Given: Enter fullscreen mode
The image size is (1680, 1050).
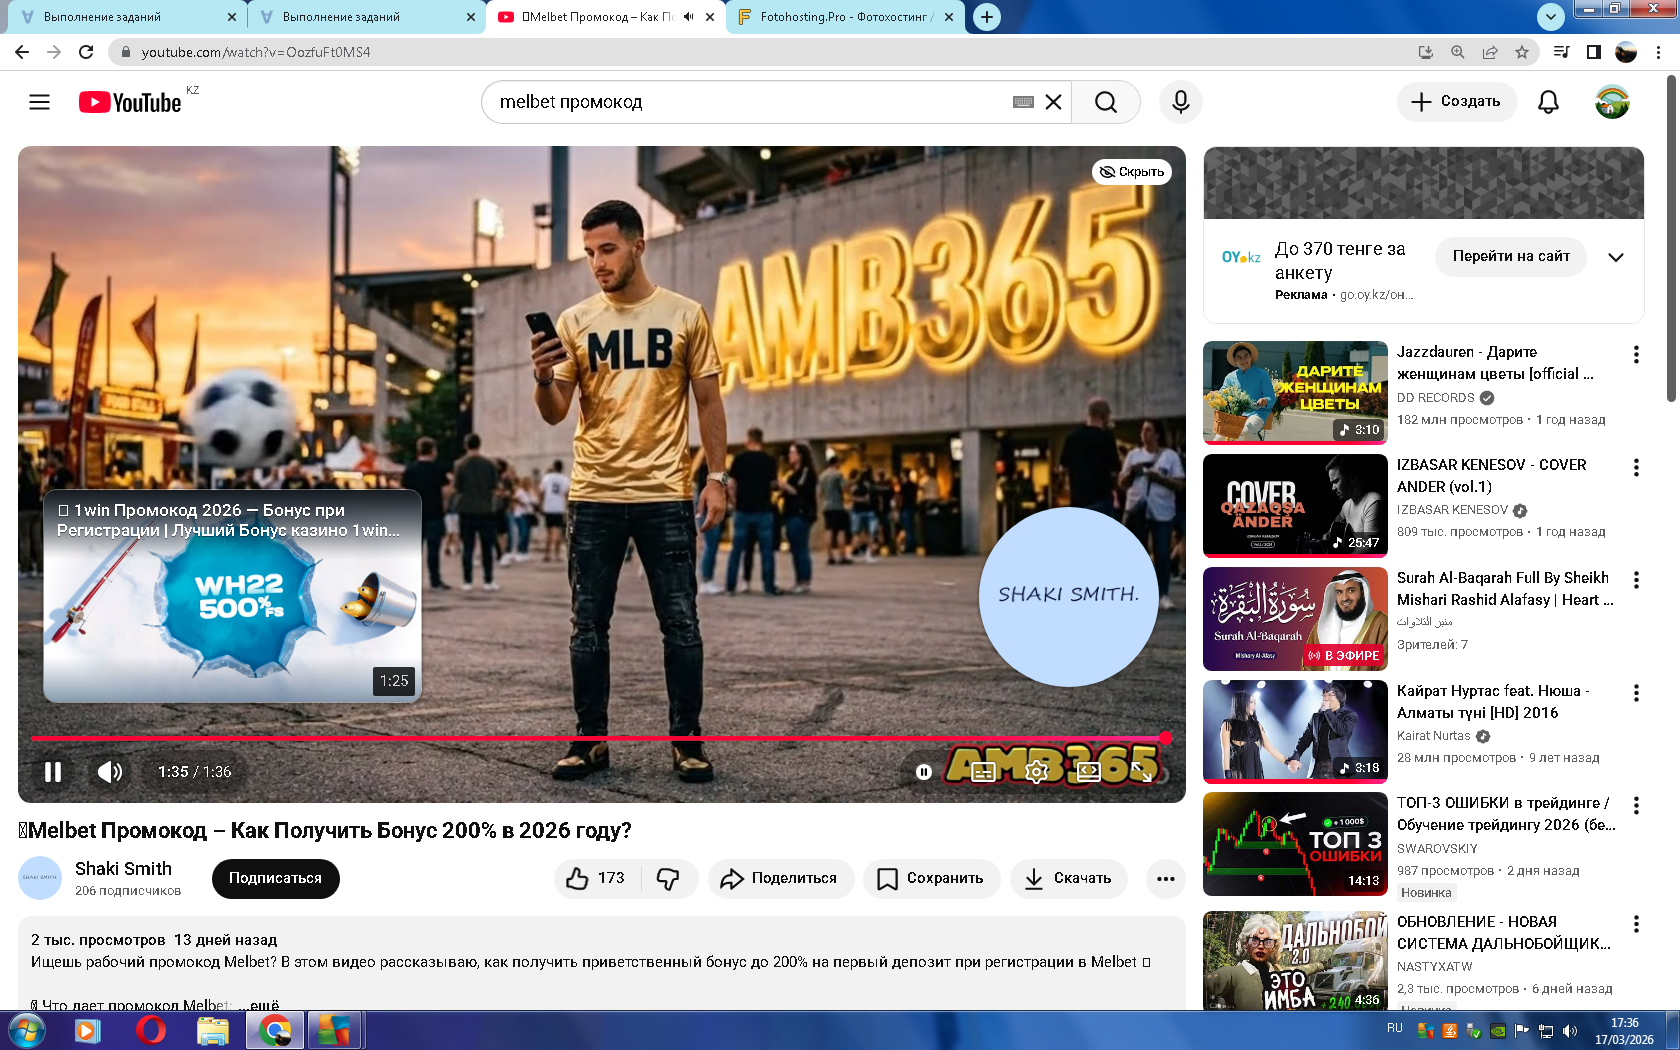Looking at the screenshot, I should click(x=1142, y=772).
